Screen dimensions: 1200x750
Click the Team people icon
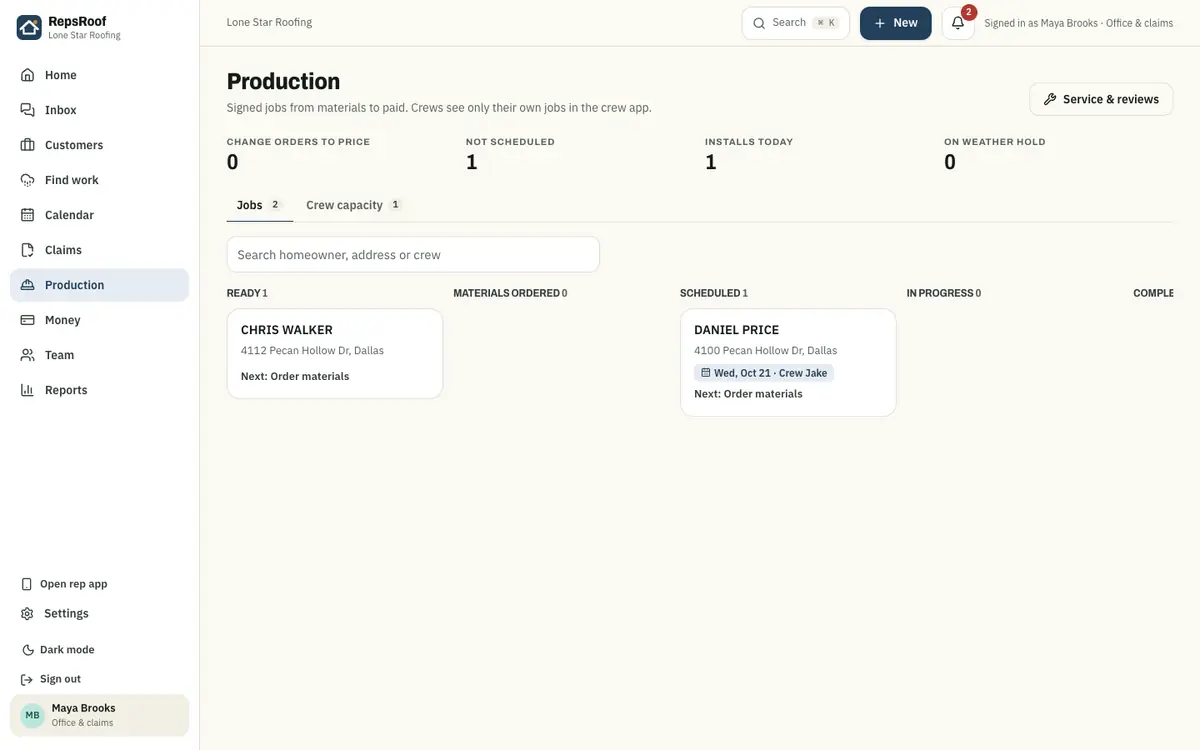27,355
